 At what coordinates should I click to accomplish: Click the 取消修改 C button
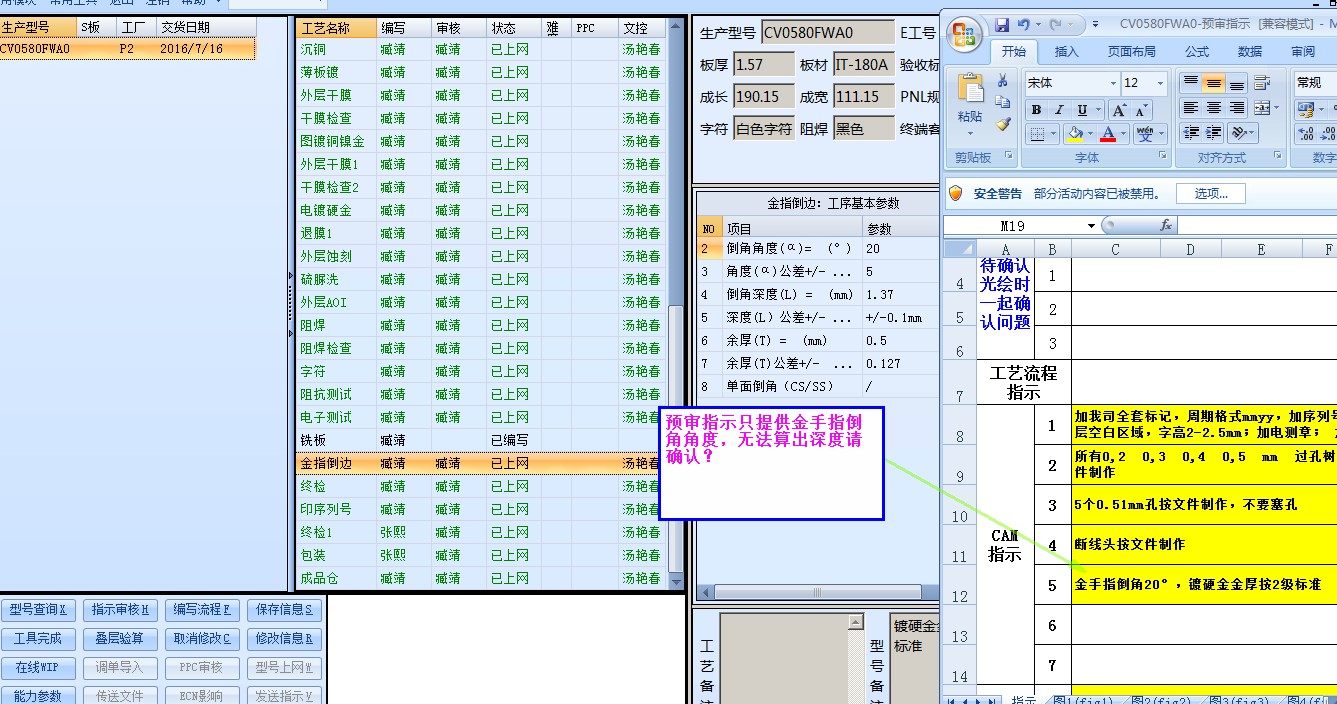click(x=202, y=638)
